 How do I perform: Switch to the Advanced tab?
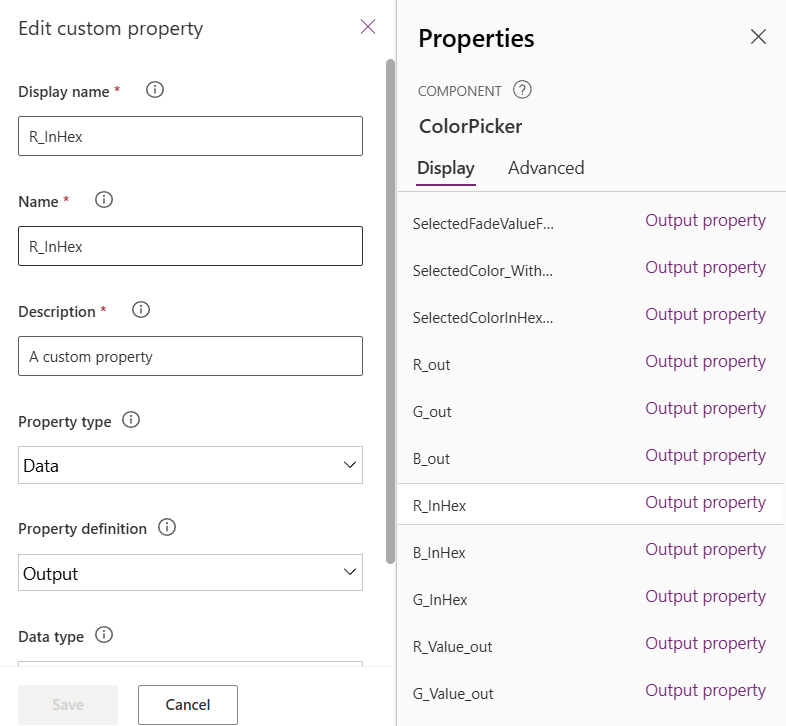(x=546, y=168)
